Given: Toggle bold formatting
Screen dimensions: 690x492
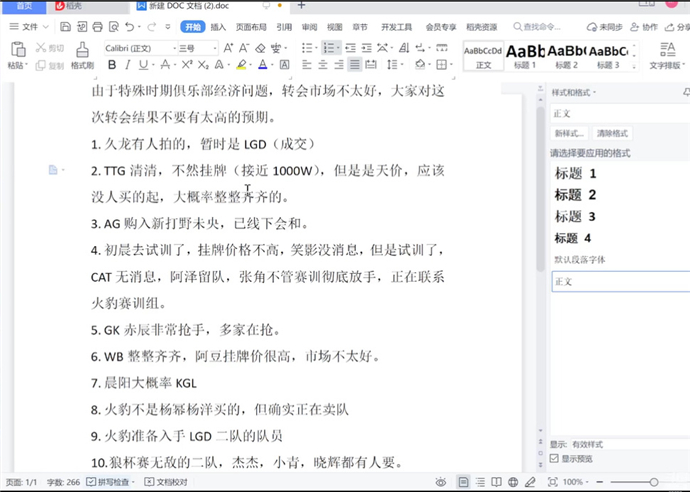Looking at the screenshot, I should point(112,65).
